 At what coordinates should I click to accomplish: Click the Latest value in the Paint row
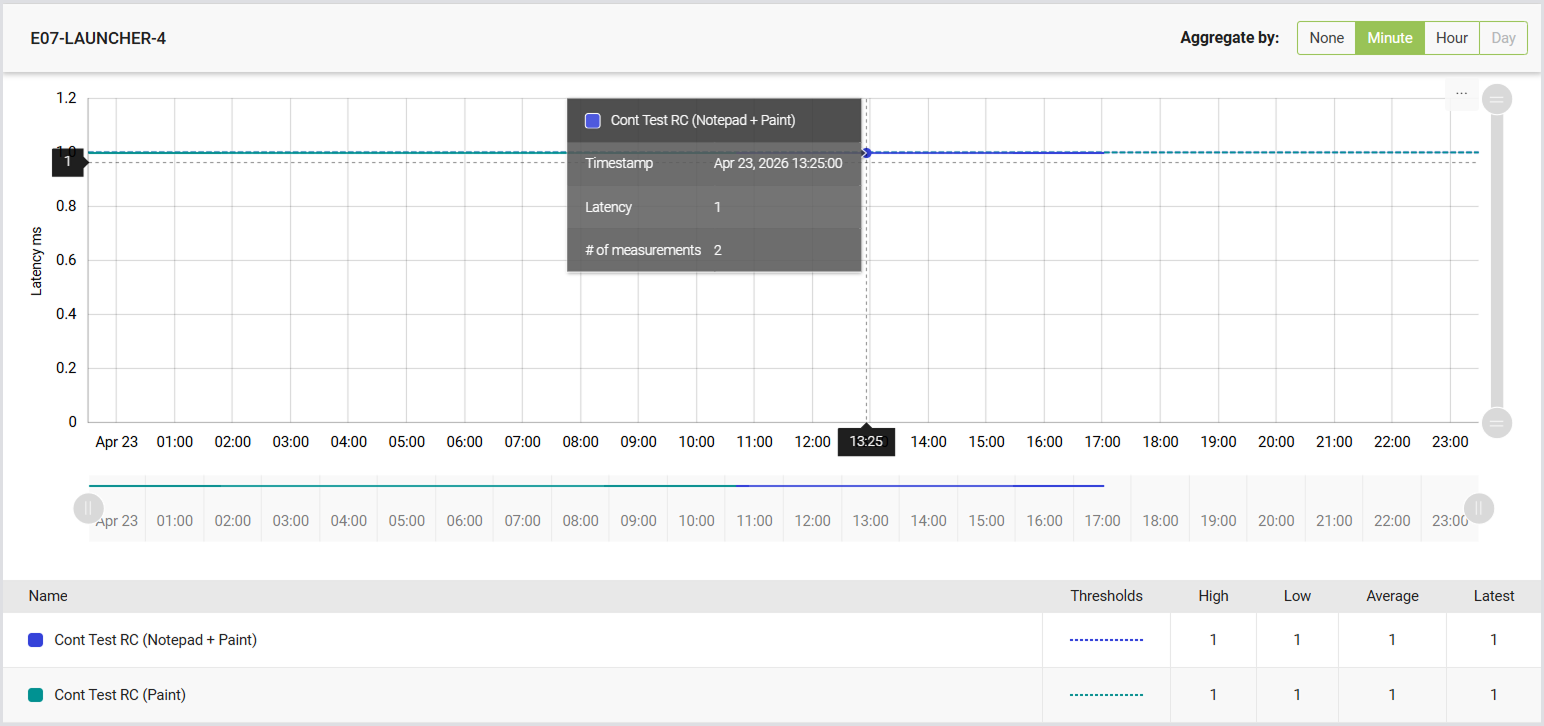click(1494, 695)
